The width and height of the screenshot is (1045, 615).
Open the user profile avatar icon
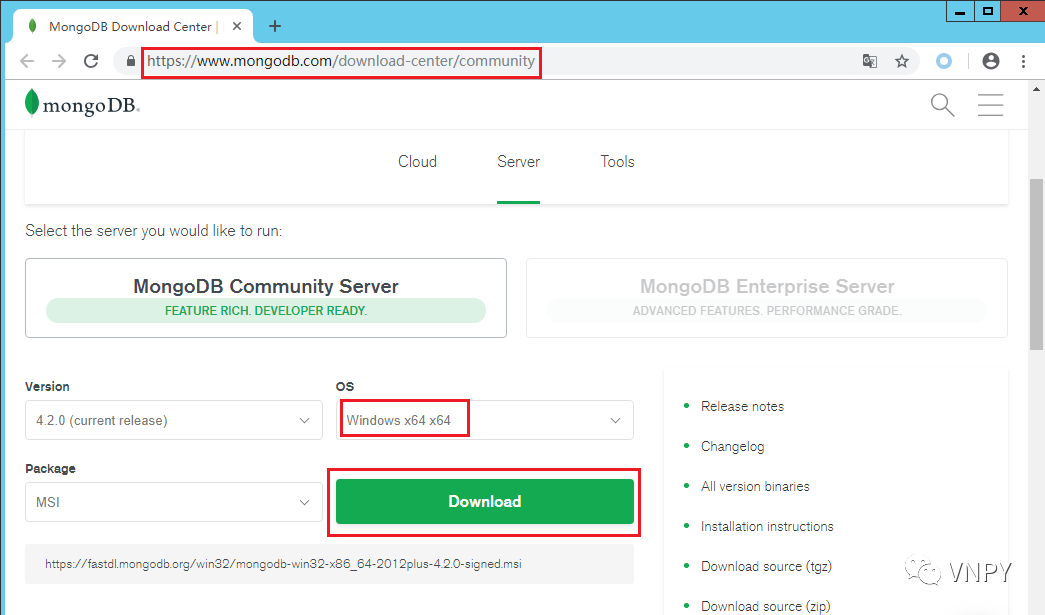tap(991, 61)
